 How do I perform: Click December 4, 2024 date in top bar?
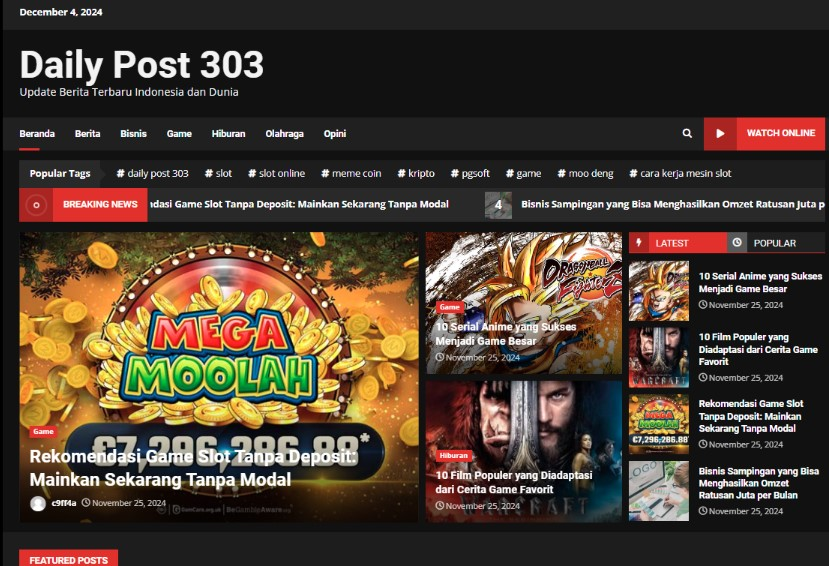pos(61,12)
